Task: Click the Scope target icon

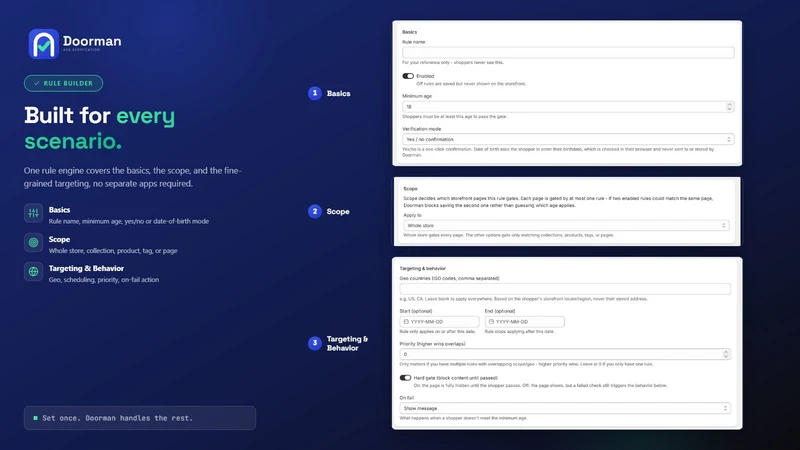Action: pyautogui.click(x=33, y=242)
